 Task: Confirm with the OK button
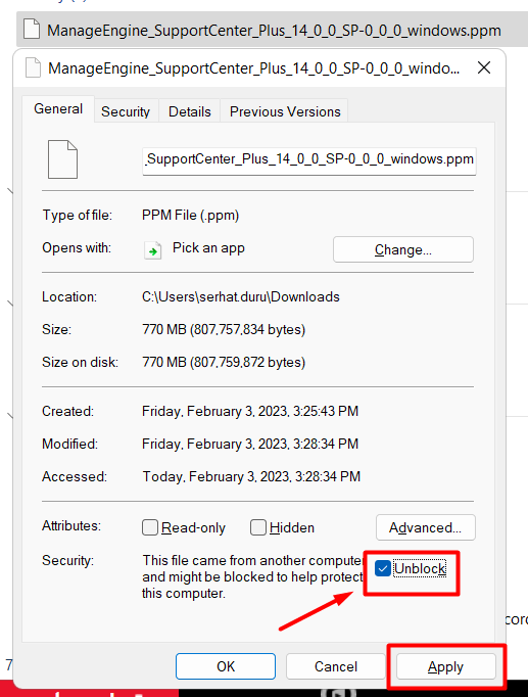226,666
